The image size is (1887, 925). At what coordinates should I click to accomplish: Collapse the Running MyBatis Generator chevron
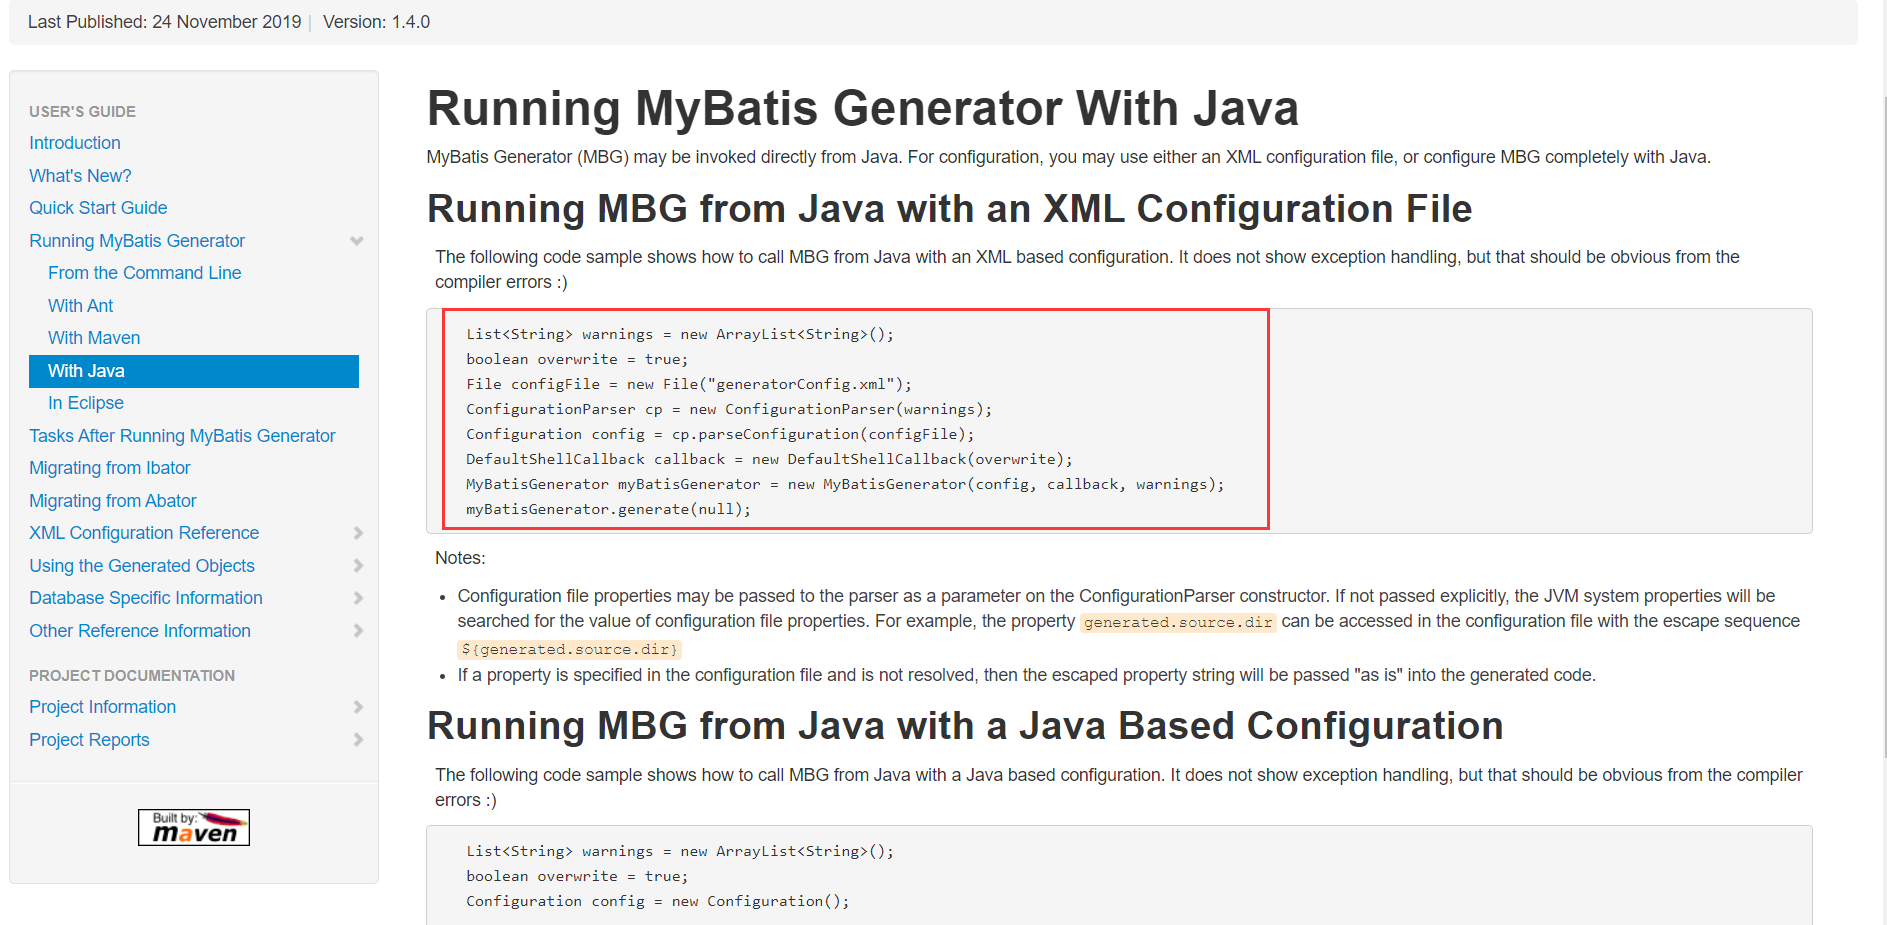point(357,241)
